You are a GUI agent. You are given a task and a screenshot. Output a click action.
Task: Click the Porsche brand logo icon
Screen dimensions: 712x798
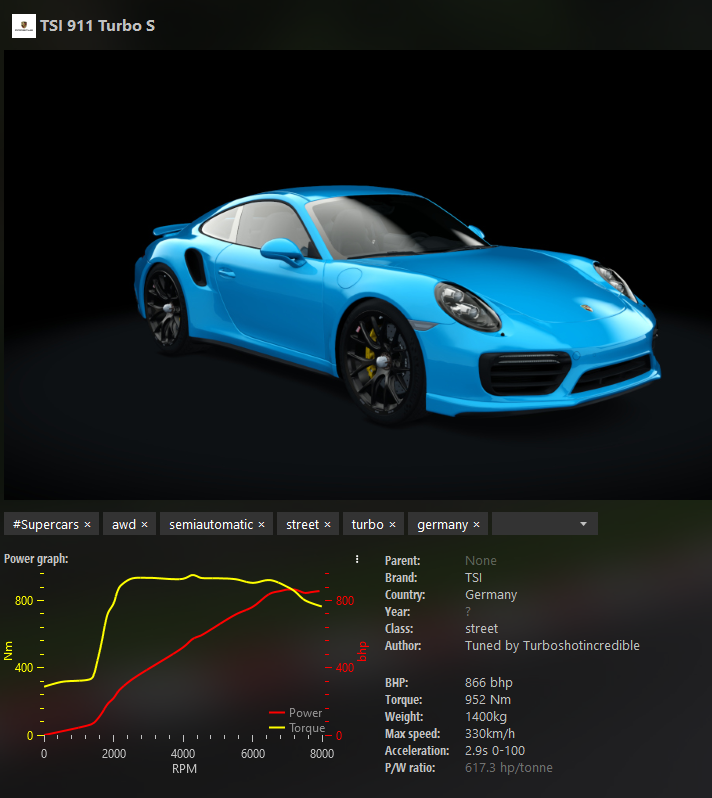[x=23, y=25]
